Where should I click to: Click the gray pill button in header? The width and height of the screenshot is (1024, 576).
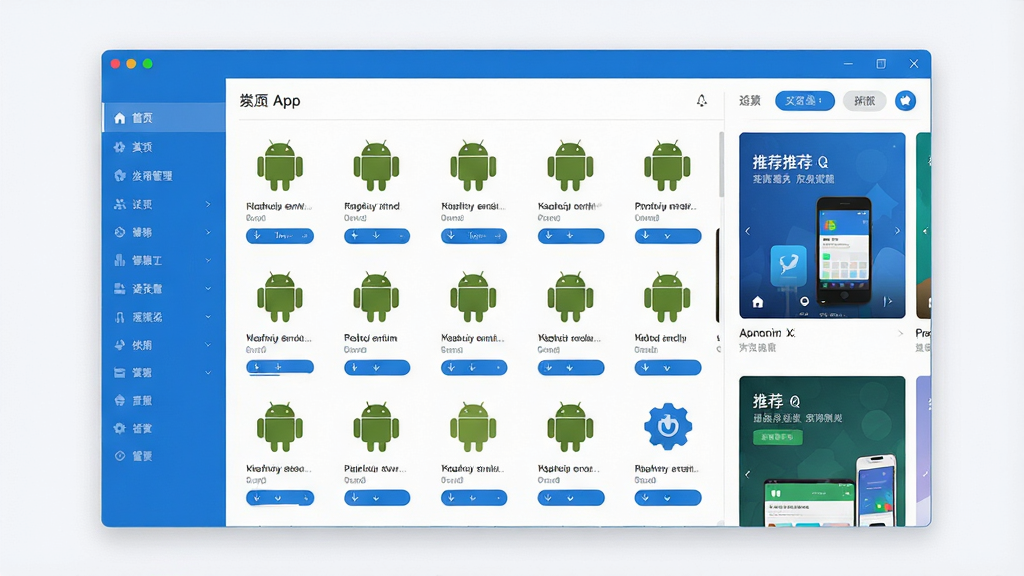[864, 101]
